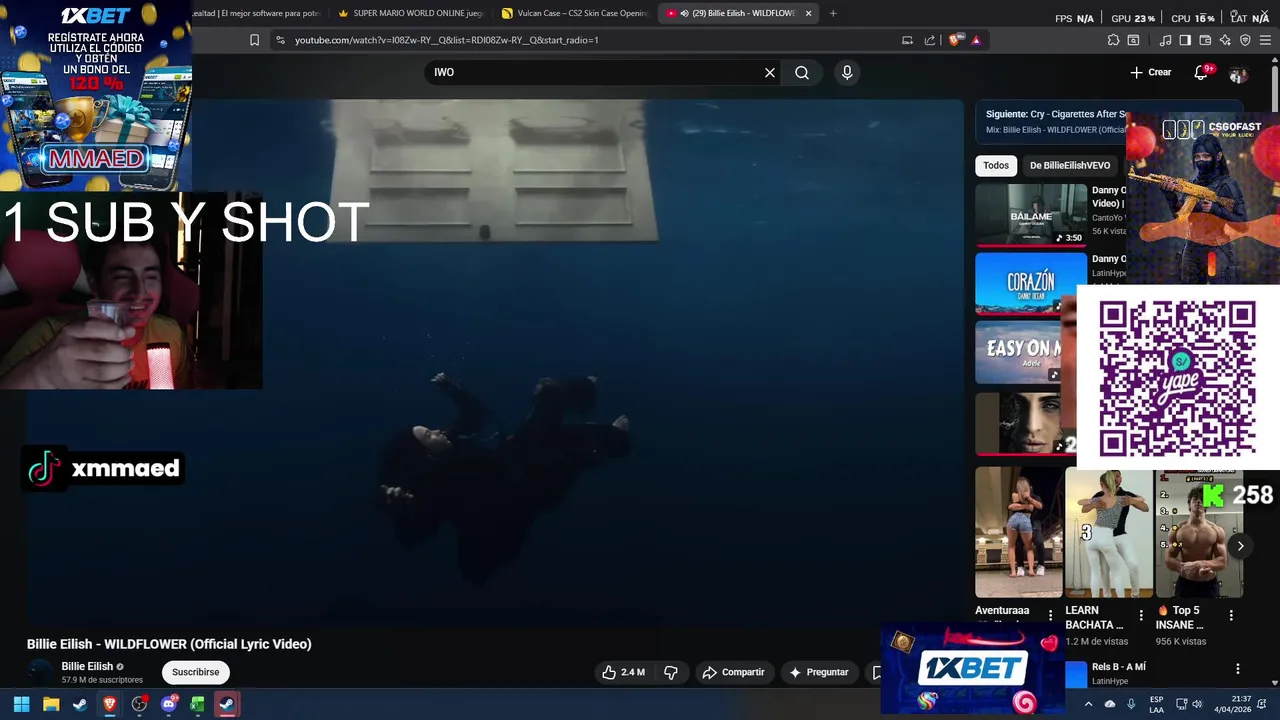Screen dimensions: 1280x720
Task: Click the YouTube search magnifier button
Action: (x=802, y=72)
